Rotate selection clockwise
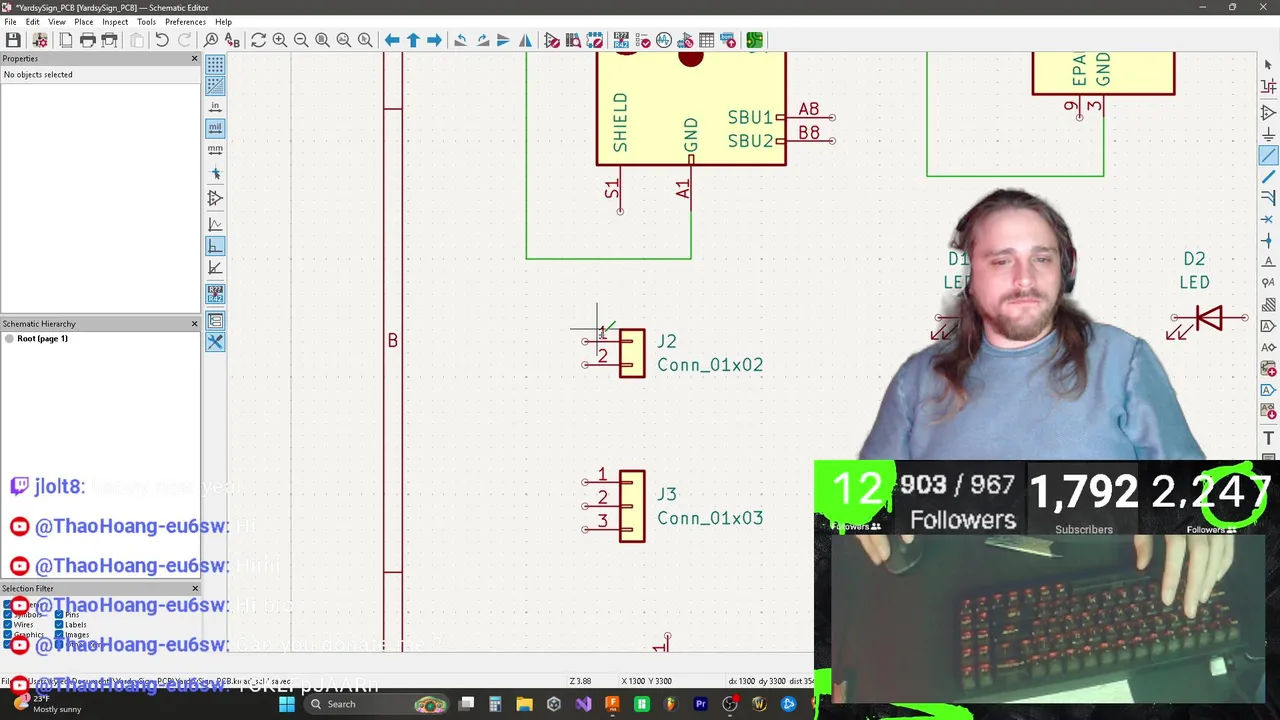The image size is (1280, 720). pos(482,40)
